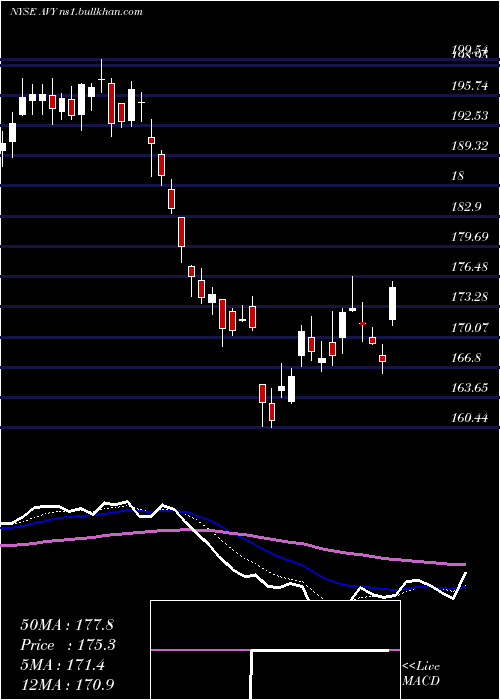500x700 pixels.
Task: Click the last white candlestick on the right
Action: (x=392, y=303)
